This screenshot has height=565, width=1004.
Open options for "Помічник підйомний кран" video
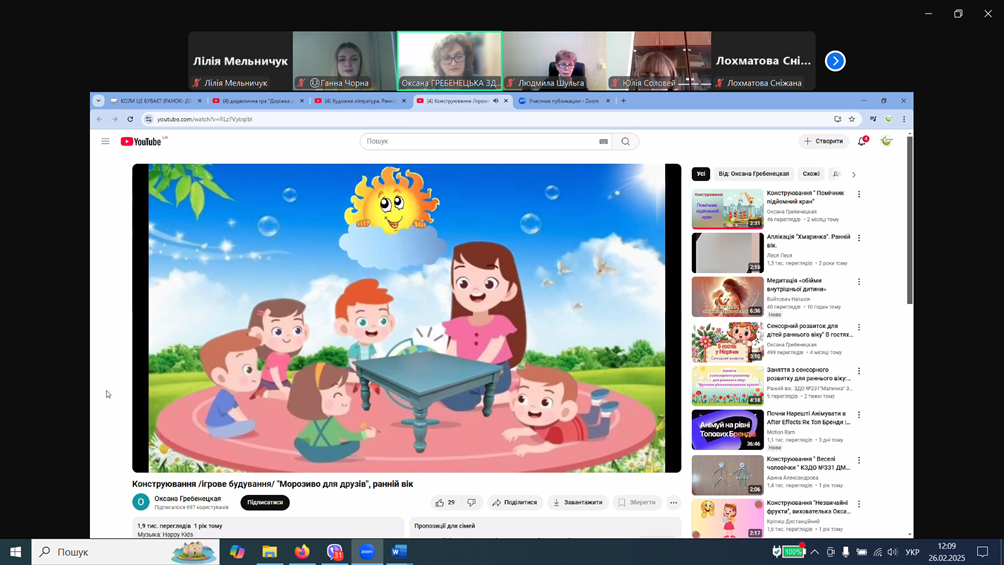point(859,194)
